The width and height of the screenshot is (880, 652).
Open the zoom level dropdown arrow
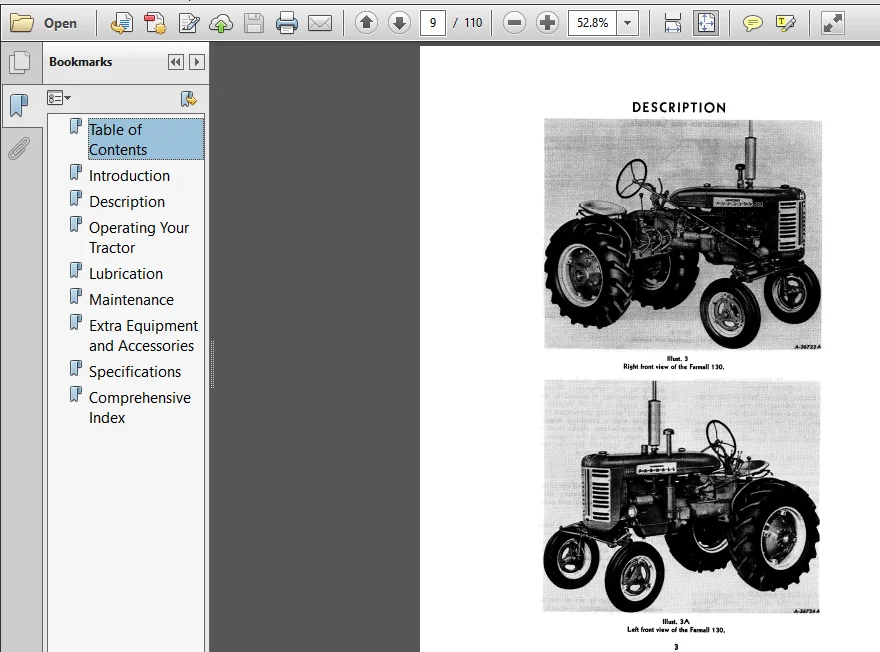[627, 23]
